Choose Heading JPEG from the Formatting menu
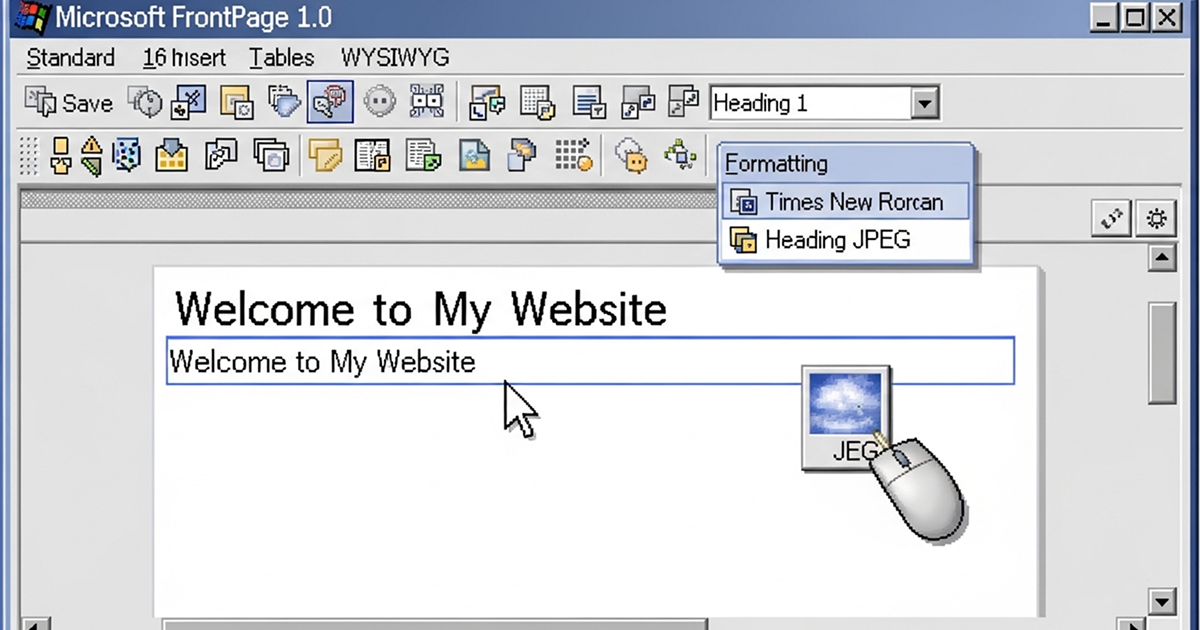 [838, 240]
